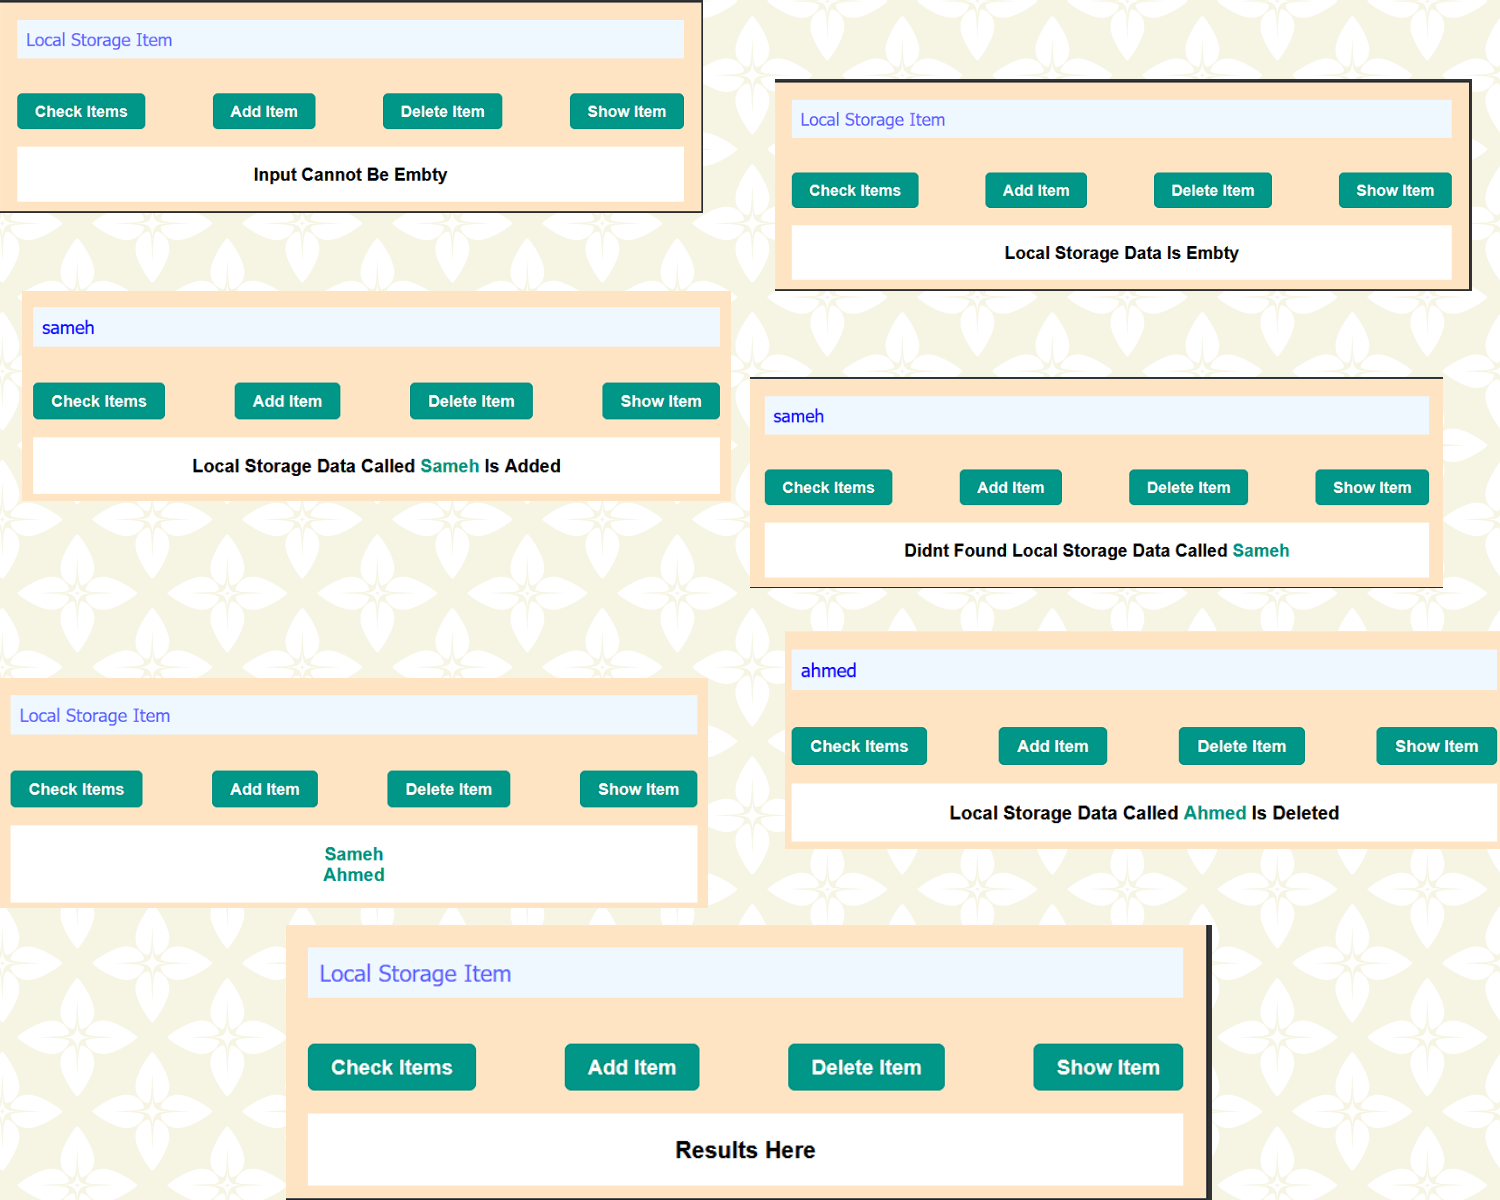Click Add Item in the 'Input Cannot Be Embty' panel
The height and width of the screenshot is (1200, 1500).
(x=263, y=111)
